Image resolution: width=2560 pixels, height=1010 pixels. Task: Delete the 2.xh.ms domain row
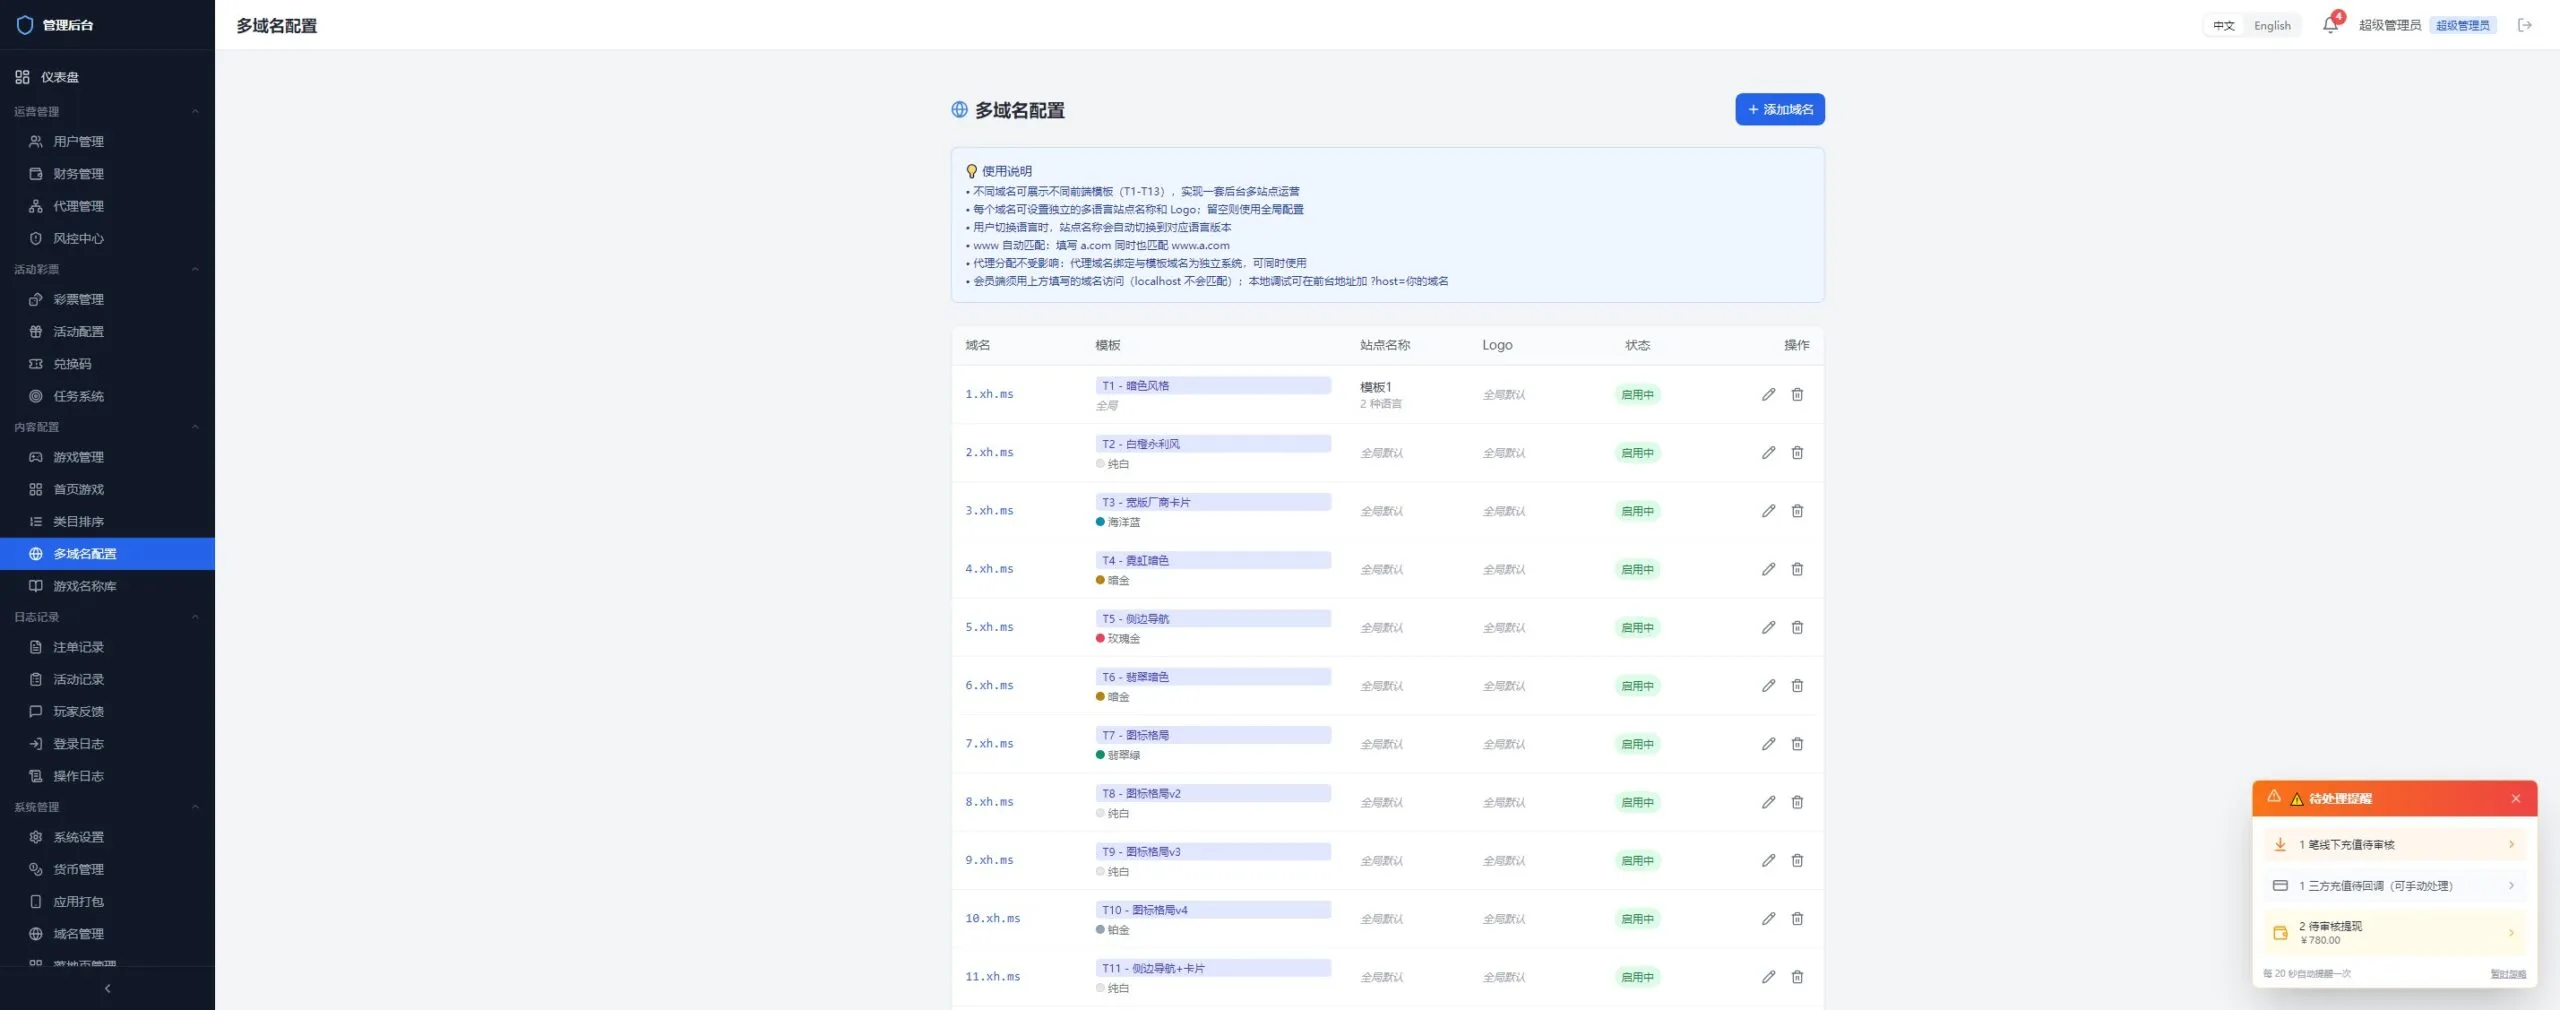pyautogui.click(x=1797, y=453)
